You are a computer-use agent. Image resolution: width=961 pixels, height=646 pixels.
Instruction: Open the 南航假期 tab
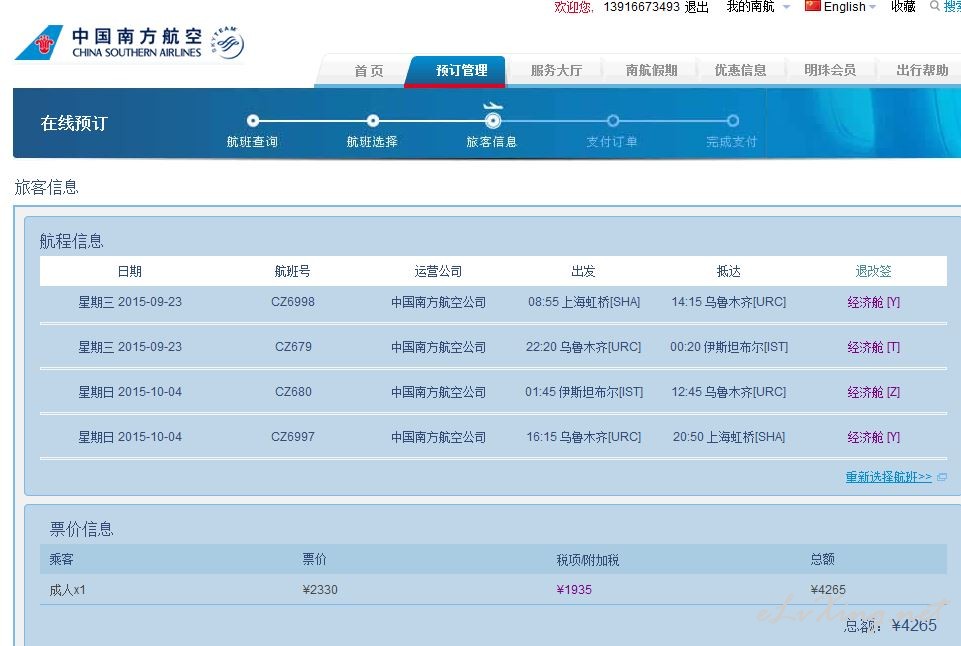[651, 70]
